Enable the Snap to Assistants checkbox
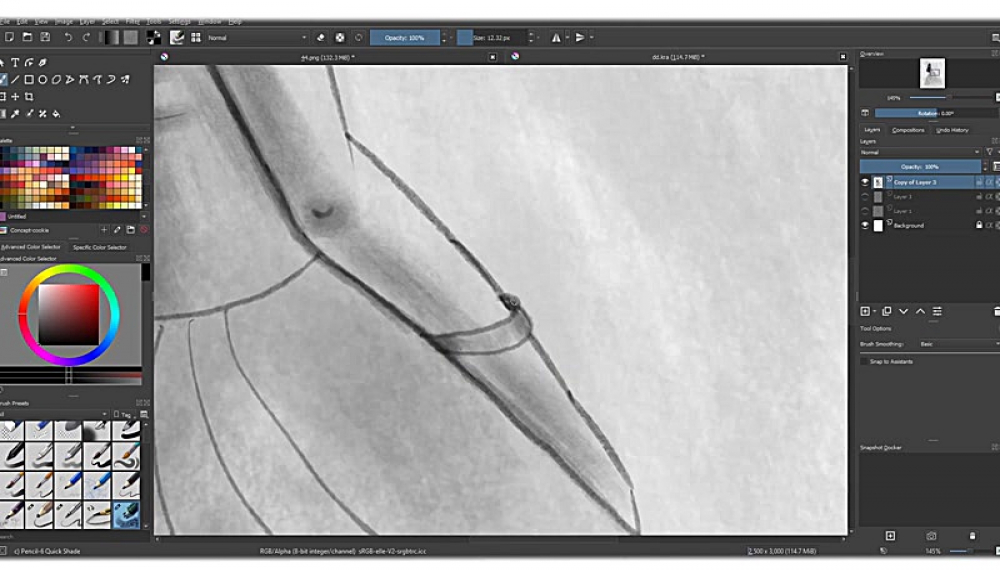Viewport: 1000px width, 570px height. [865, 361]
